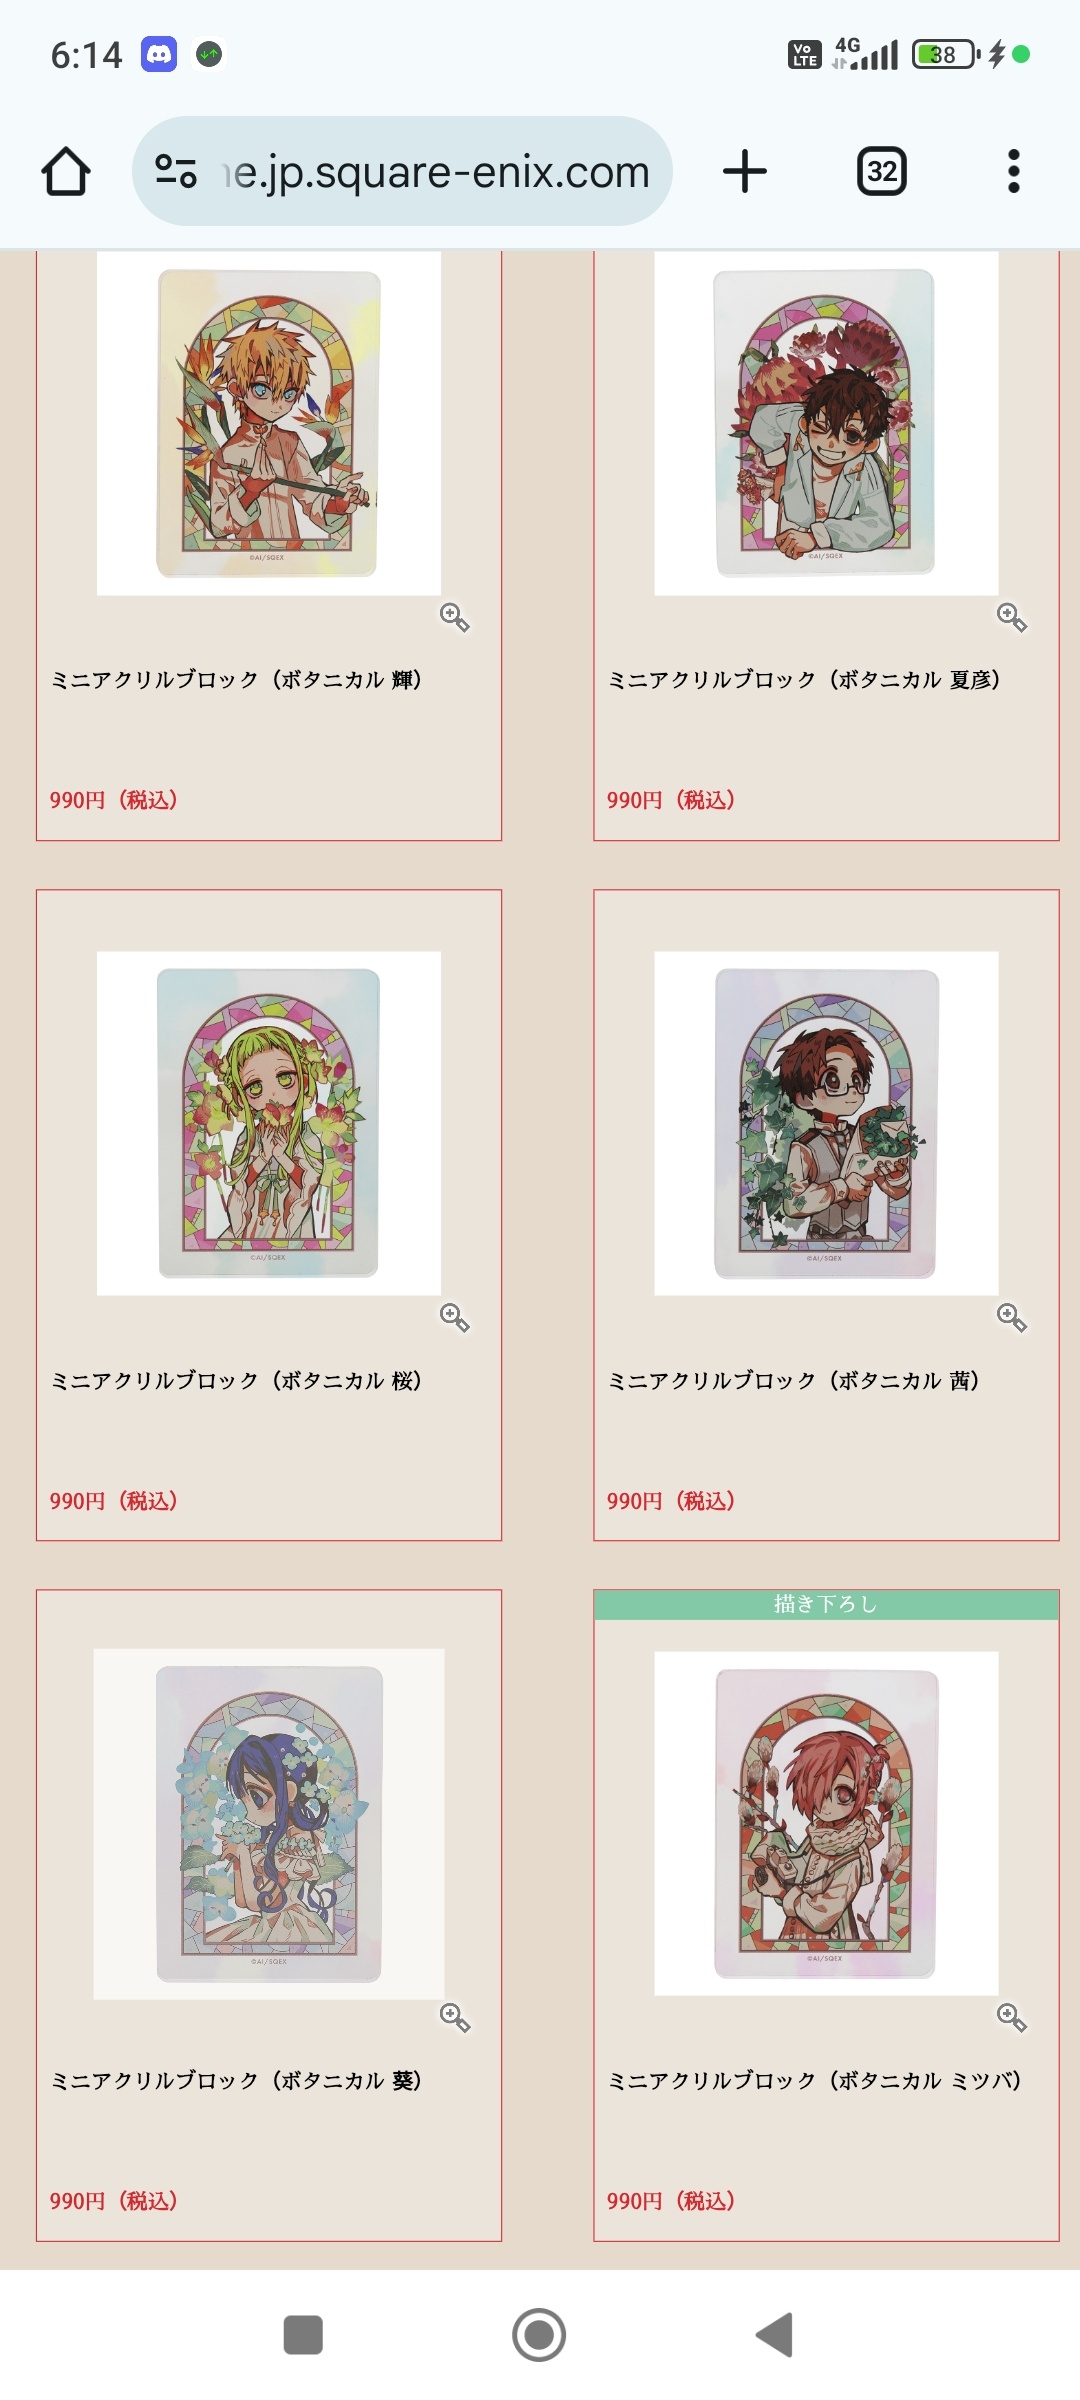Select the square-enix.com address bar
The width and height of the screenshot is (1080, 2400).
click(x=402, y=171)
